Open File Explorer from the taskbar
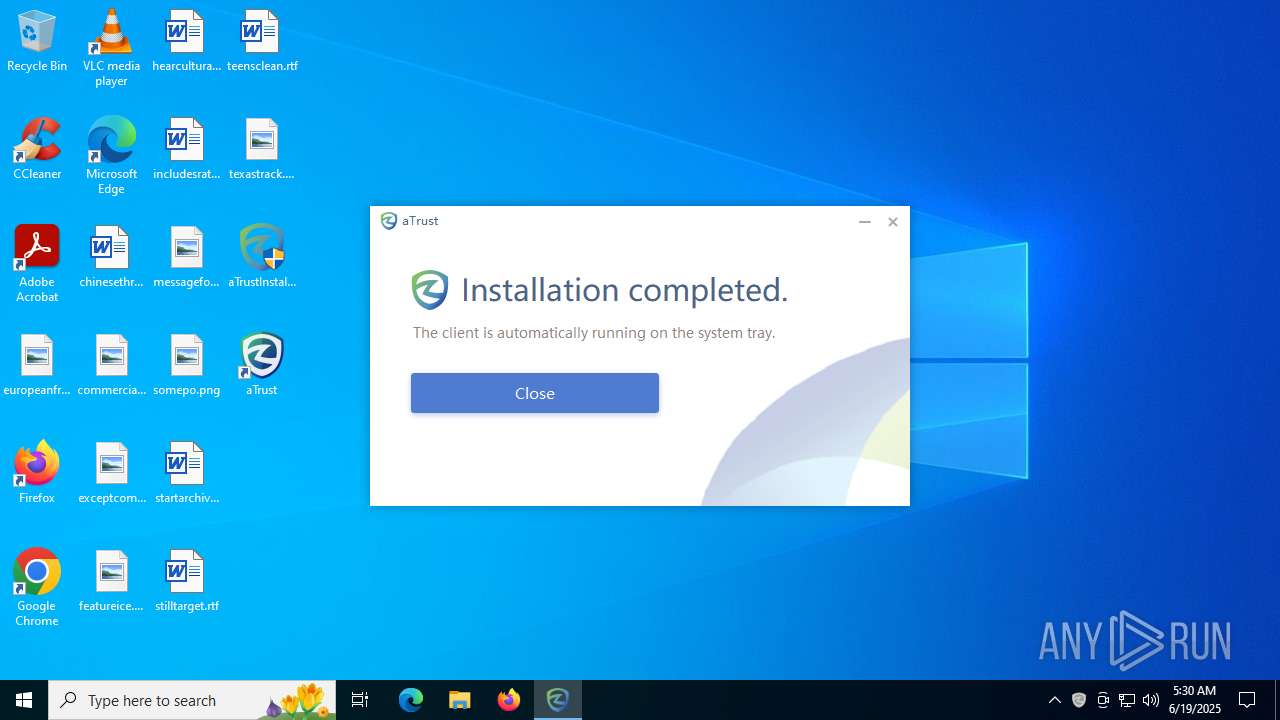The image size is (1280, 720). tap(460, 700)
